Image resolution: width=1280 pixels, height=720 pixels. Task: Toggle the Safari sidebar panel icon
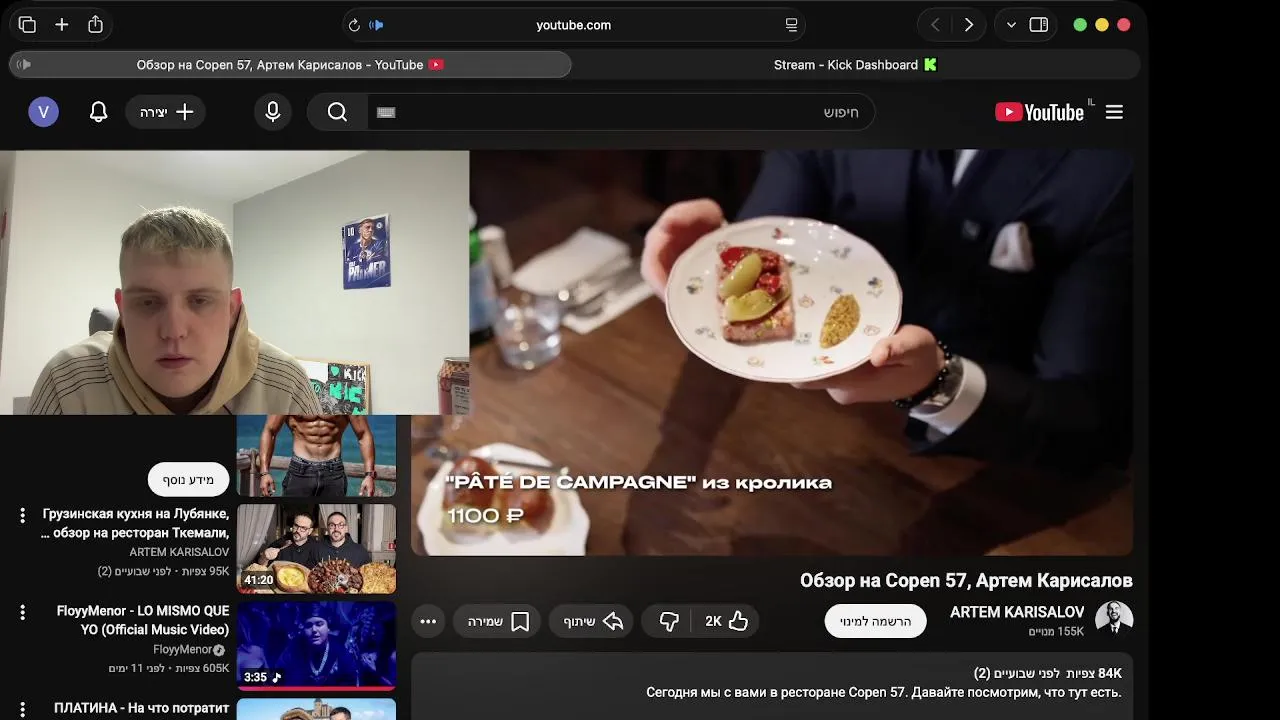coord(1039,25)
